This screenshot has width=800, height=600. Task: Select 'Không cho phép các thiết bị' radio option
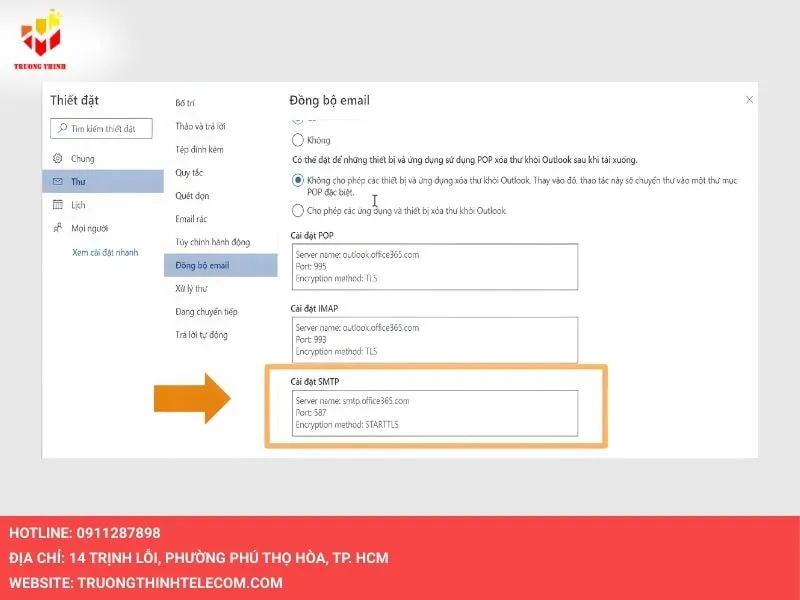(x=298, y=180)
